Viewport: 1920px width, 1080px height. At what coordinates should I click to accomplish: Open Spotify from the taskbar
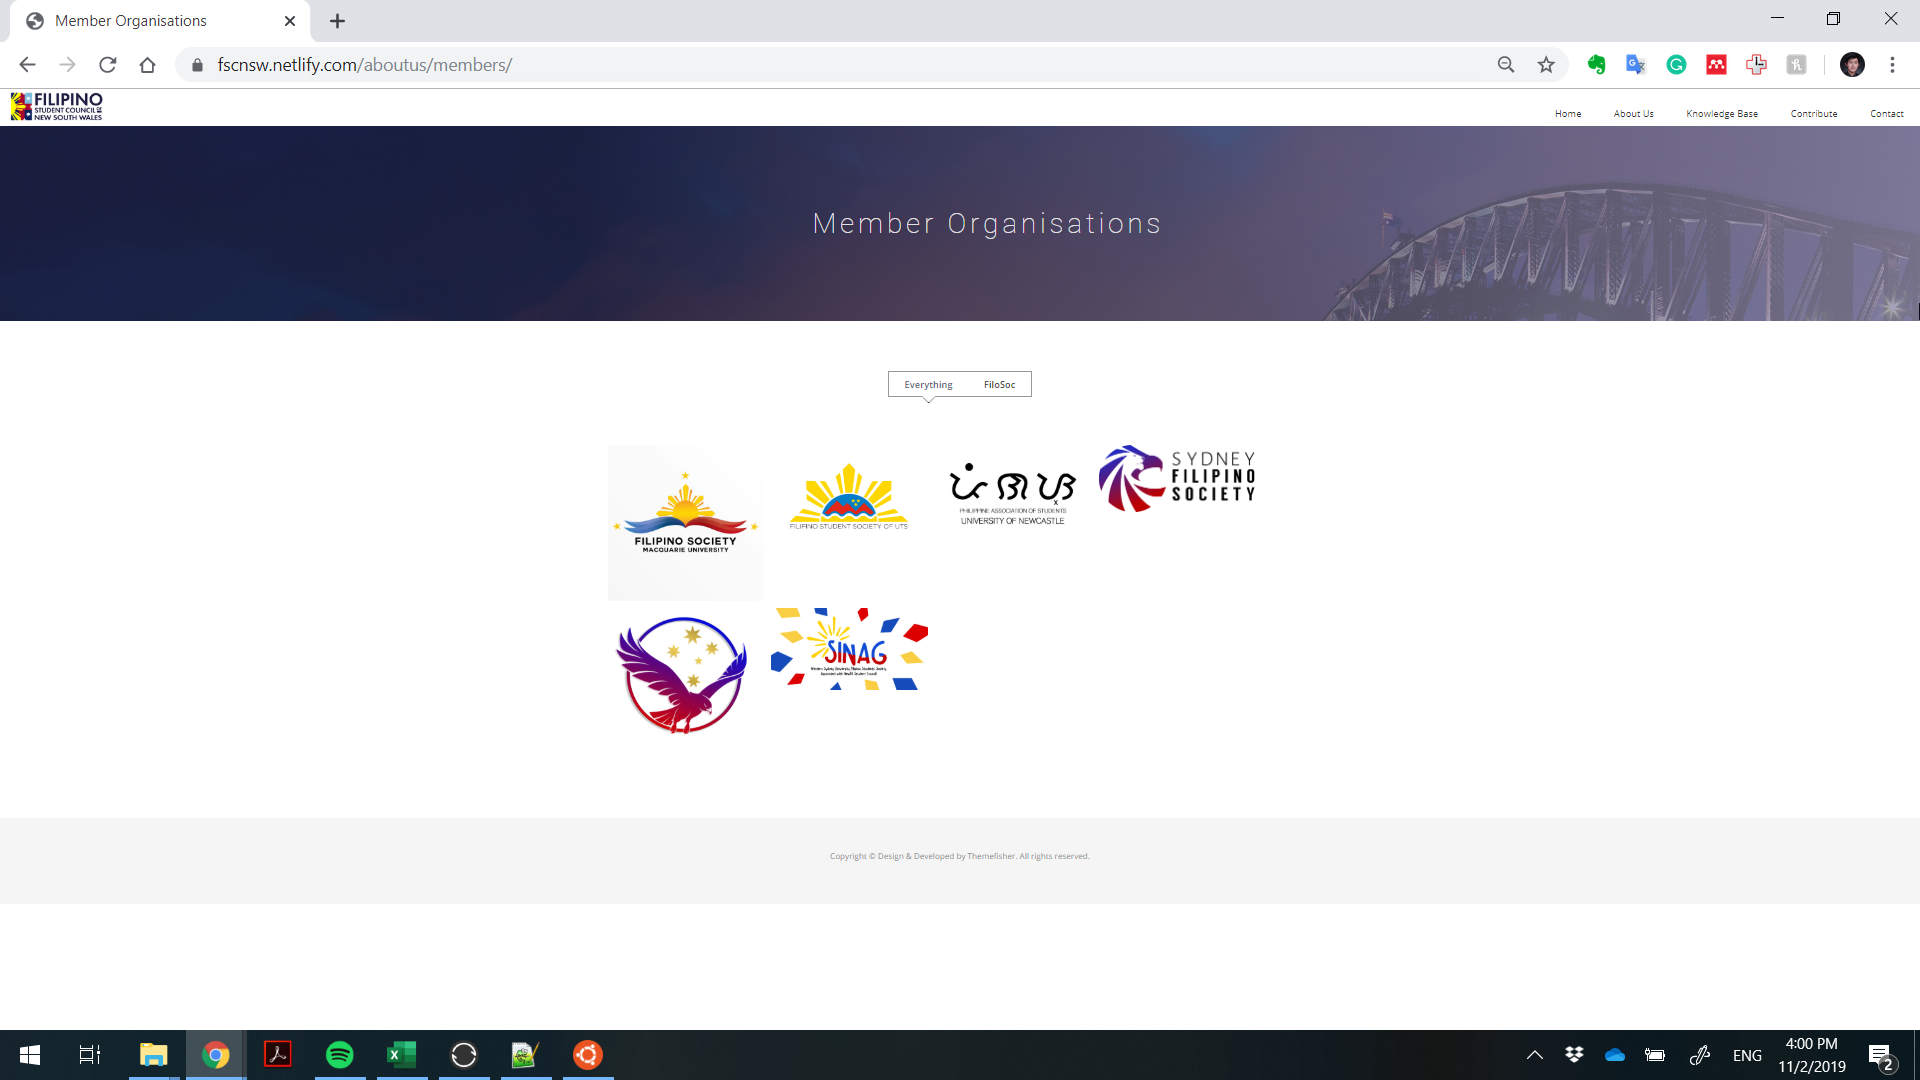[x=340, y=1055]
